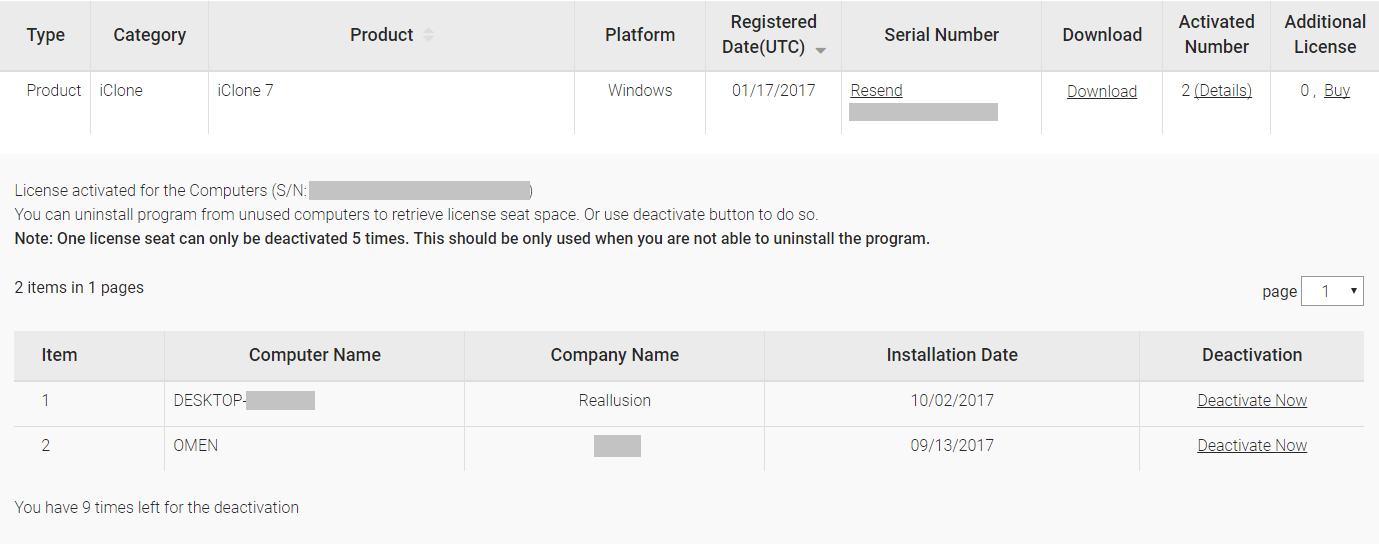Screen dimensions: 1379x544
Task: Open activated number Details link
Action: [x=1223, y=90]
